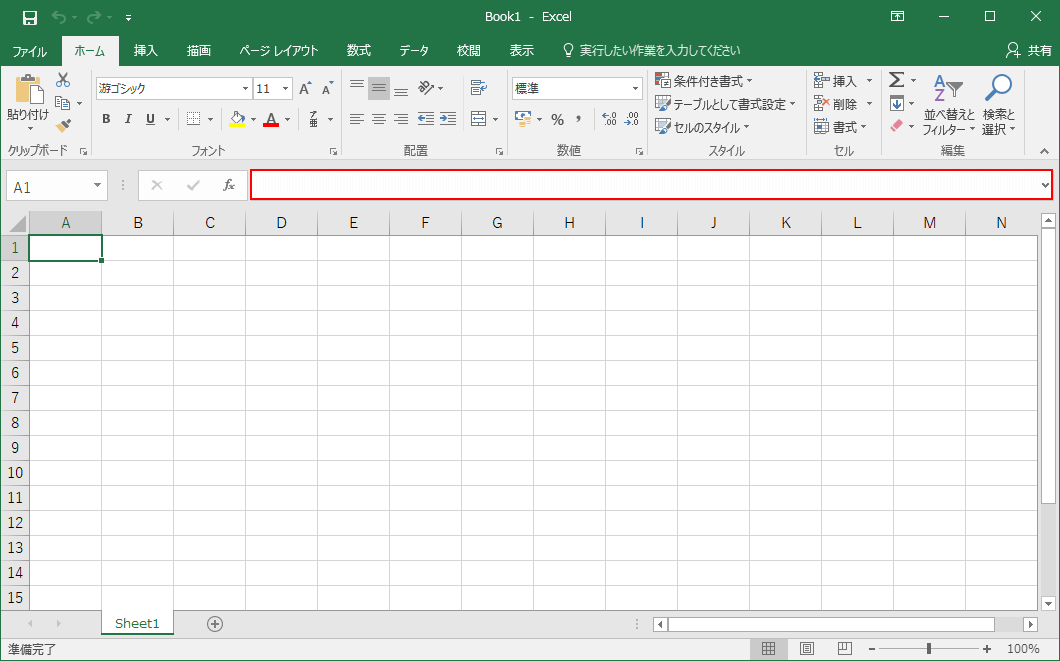Redo the last undone action

click(x=94, y=17)
